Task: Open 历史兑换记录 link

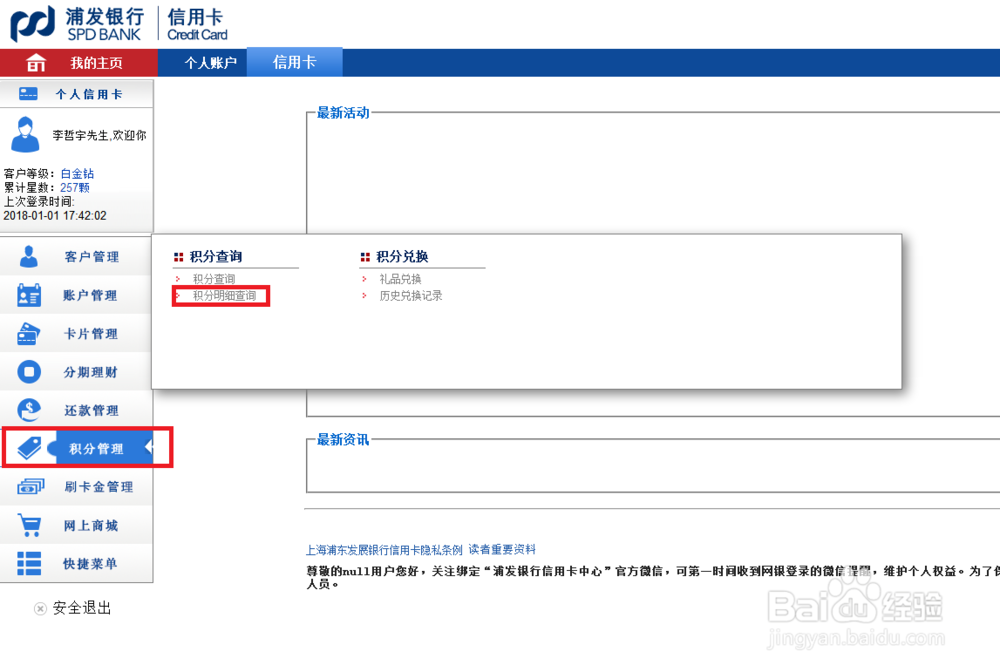Action: [x=411, y=295]
